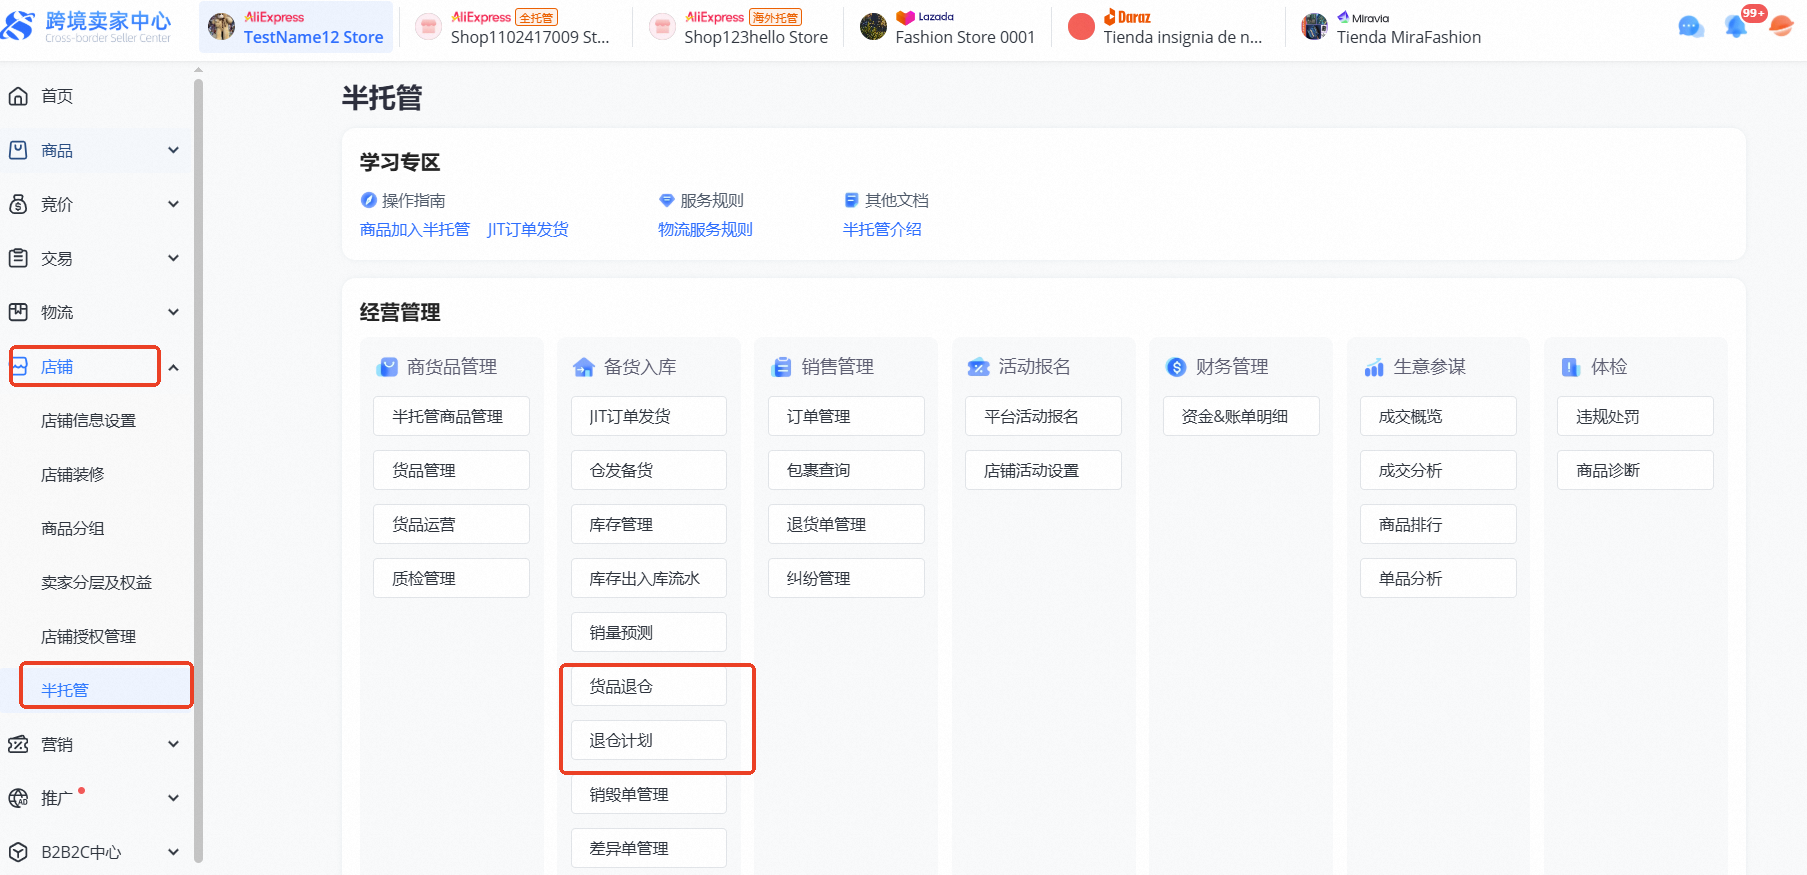
Task: Open the 物流服务规则 link
Action: coord(705,229)
